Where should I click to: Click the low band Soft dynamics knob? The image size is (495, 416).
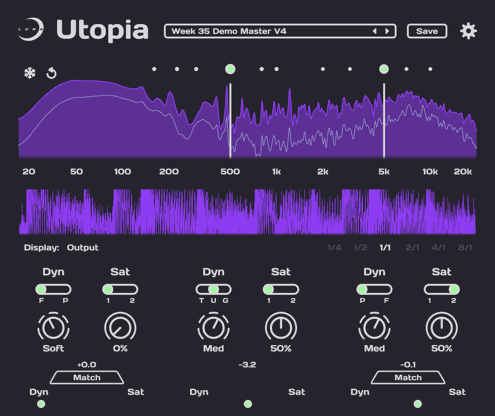[x=53, y=328]
